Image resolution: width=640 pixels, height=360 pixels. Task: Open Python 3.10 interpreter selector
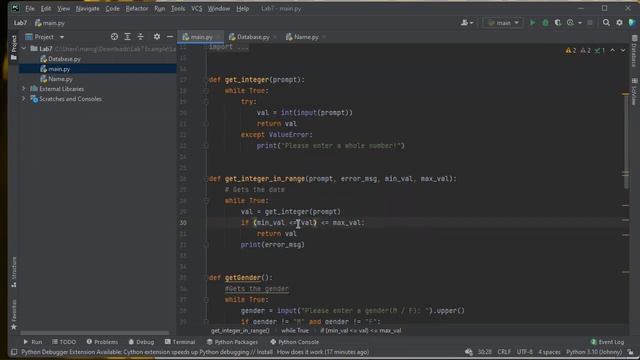click(593, 352)
